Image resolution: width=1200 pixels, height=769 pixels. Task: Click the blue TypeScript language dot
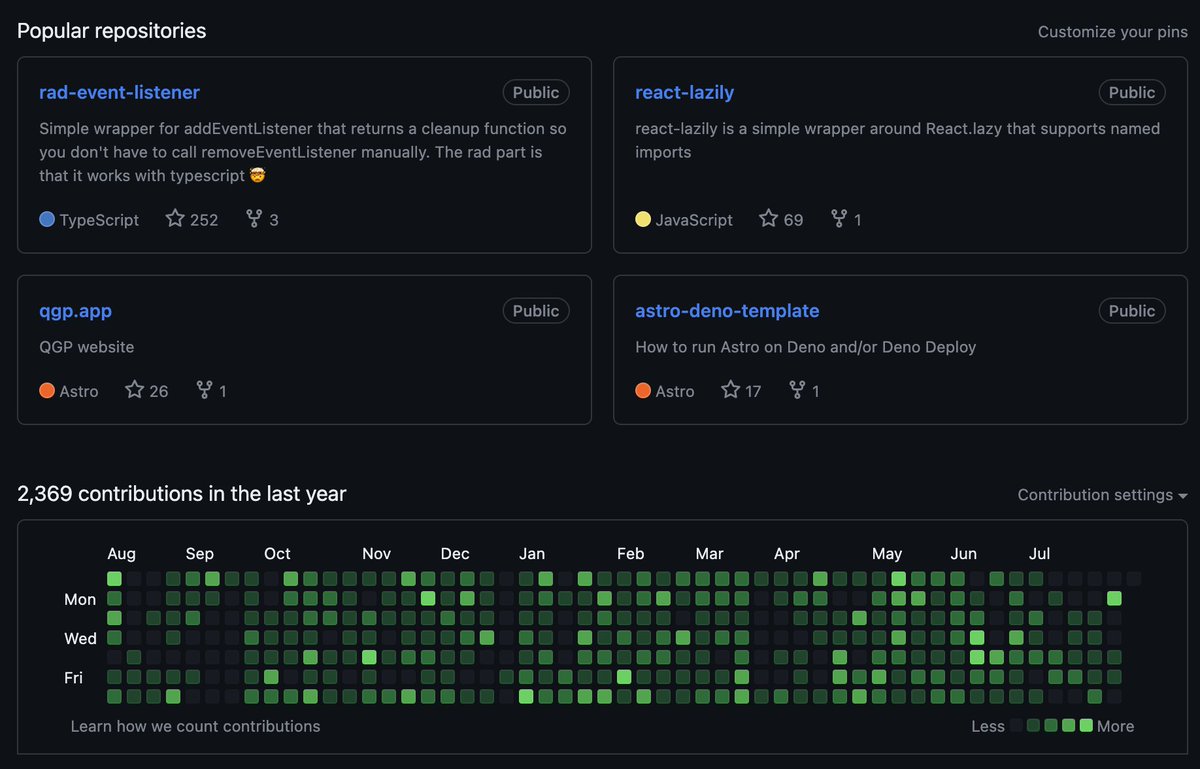click(x=47, y=219)
